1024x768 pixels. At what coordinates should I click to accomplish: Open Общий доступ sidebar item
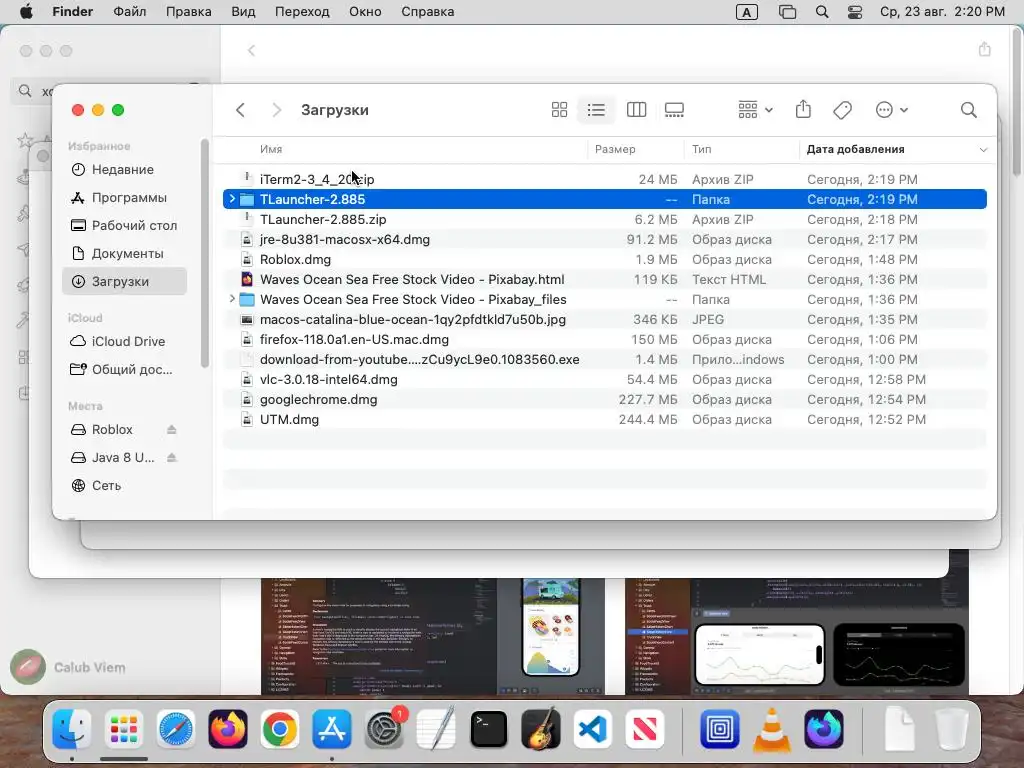coord(124,370)
